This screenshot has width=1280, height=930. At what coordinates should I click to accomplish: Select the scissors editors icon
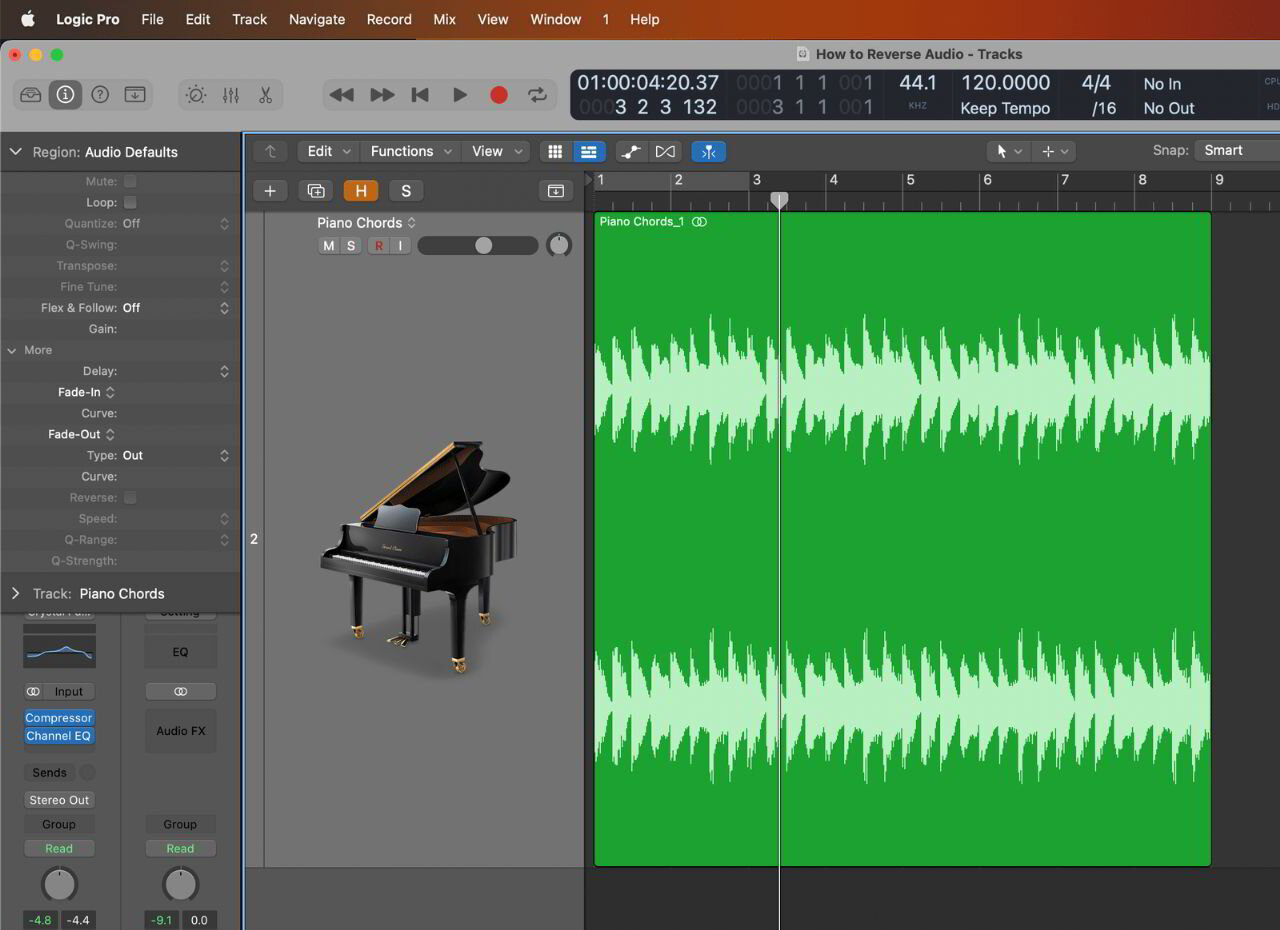coord(266,94)
